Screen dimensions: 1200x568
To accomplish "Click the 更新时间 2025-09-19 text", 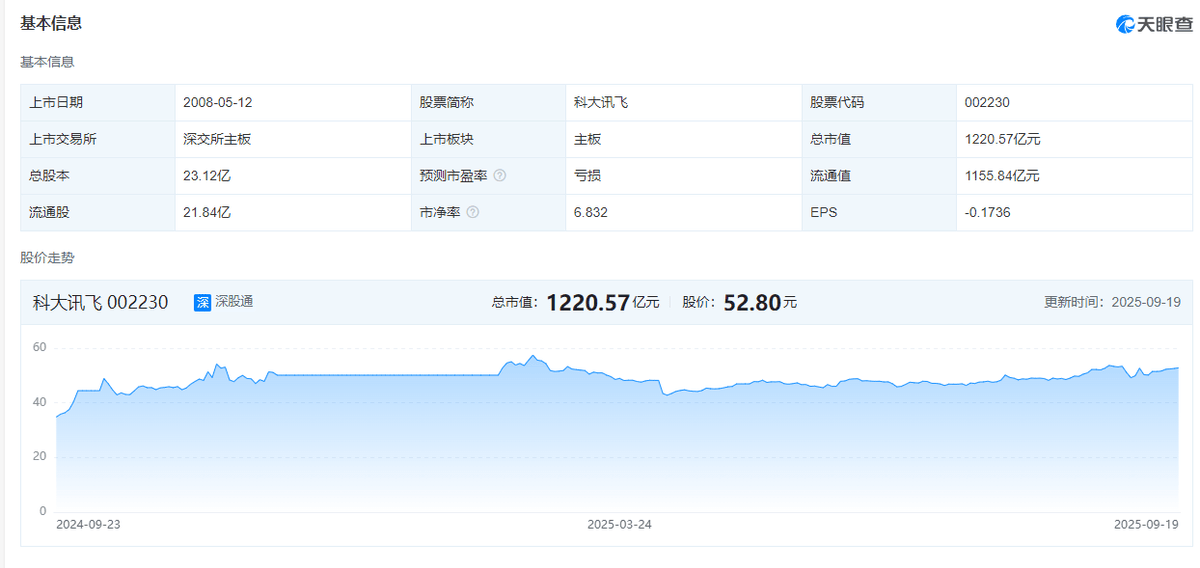I will click(x=1113, y=302).
